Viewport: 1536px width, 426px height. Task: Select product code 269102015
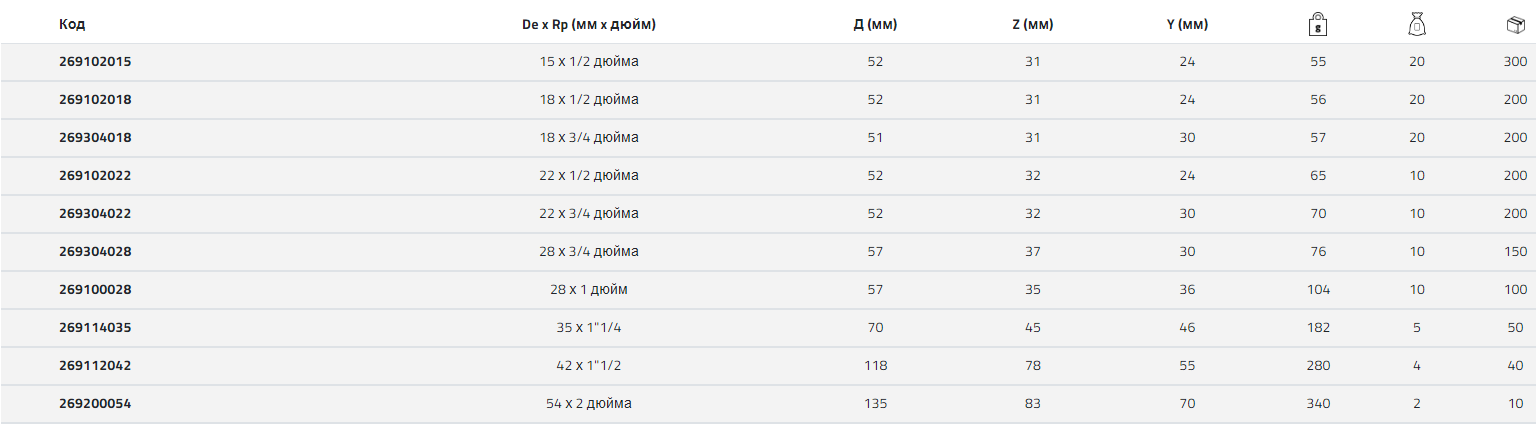95,62
